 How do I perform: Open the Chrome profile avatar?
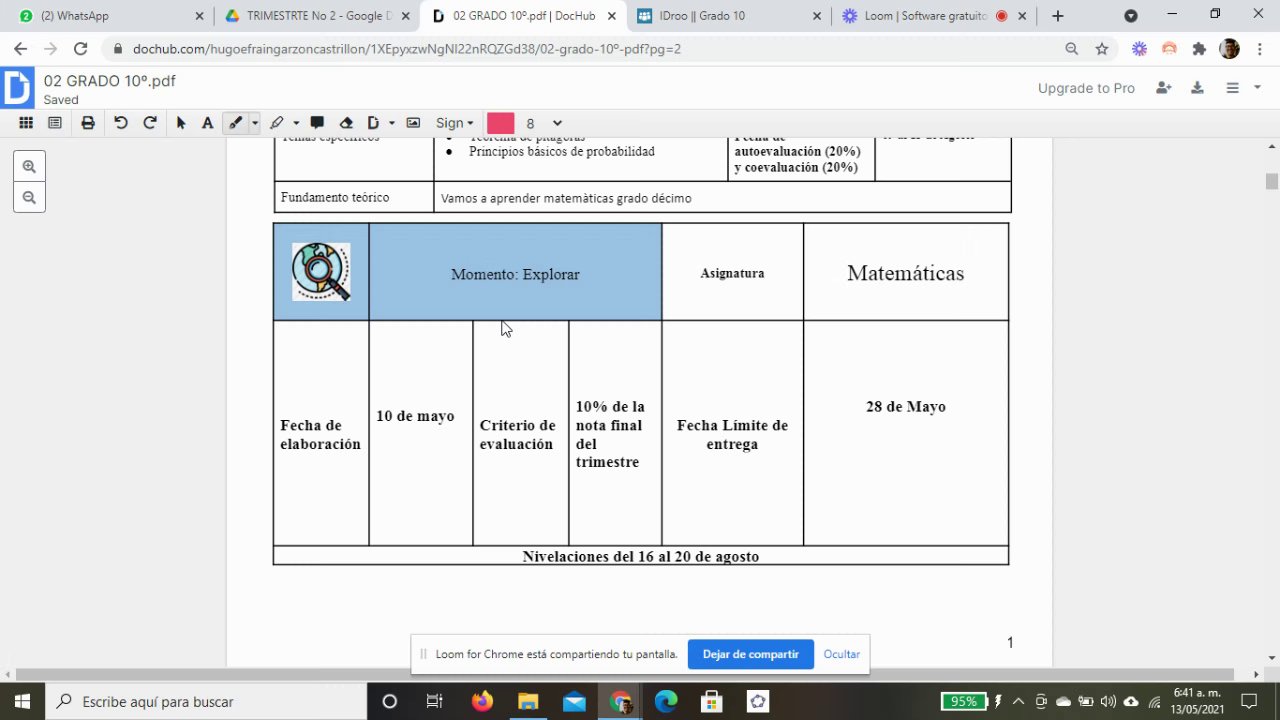[x=1230, y=48]
